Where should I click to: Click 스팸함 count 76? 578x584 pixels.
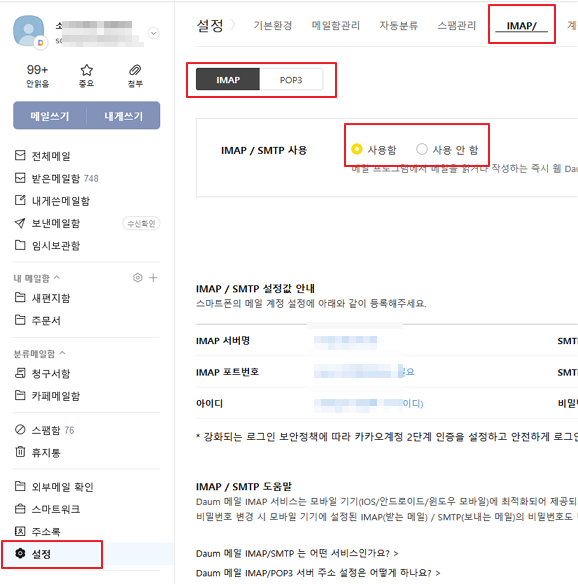pos(69,431)
